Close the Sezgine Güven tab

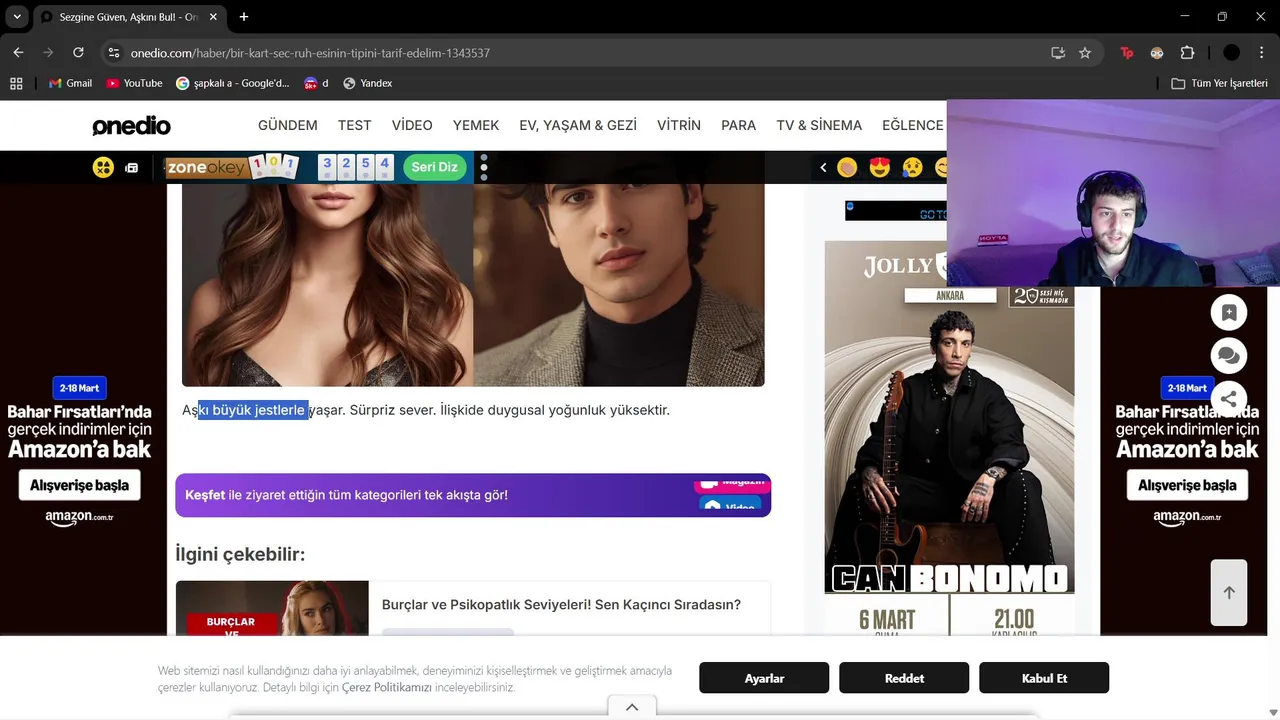pos(213,17)
